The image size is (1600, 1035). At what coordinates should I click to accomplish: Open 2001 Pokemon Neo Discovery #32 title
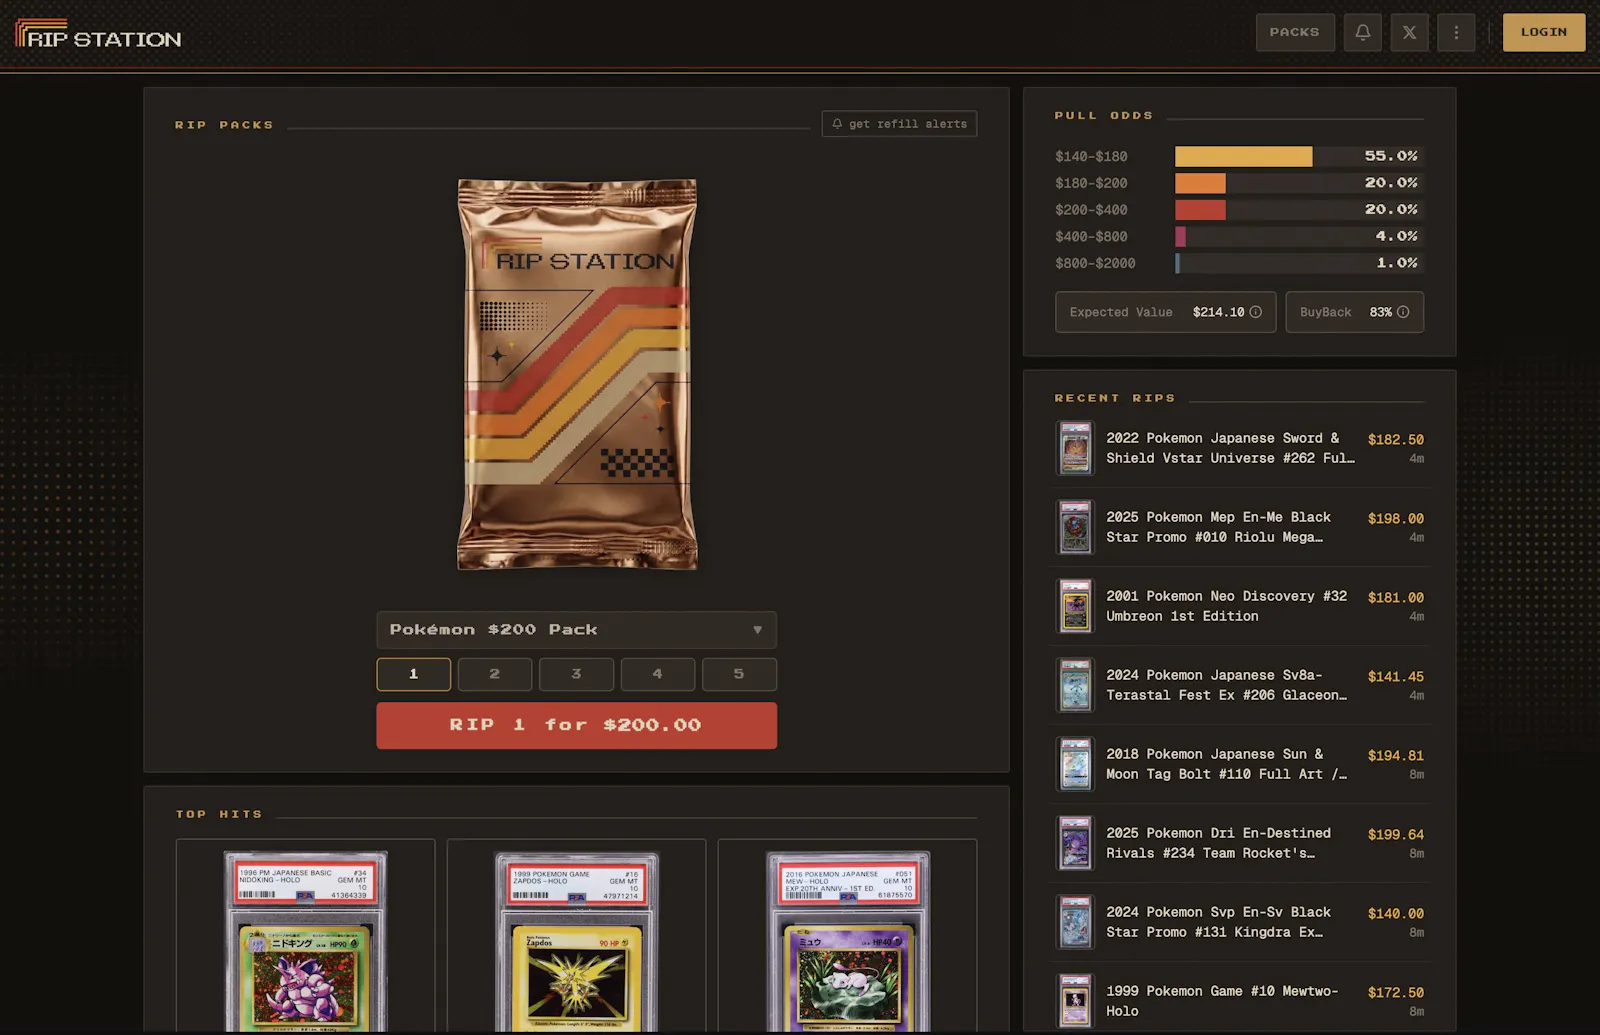tap(1226, 606)
